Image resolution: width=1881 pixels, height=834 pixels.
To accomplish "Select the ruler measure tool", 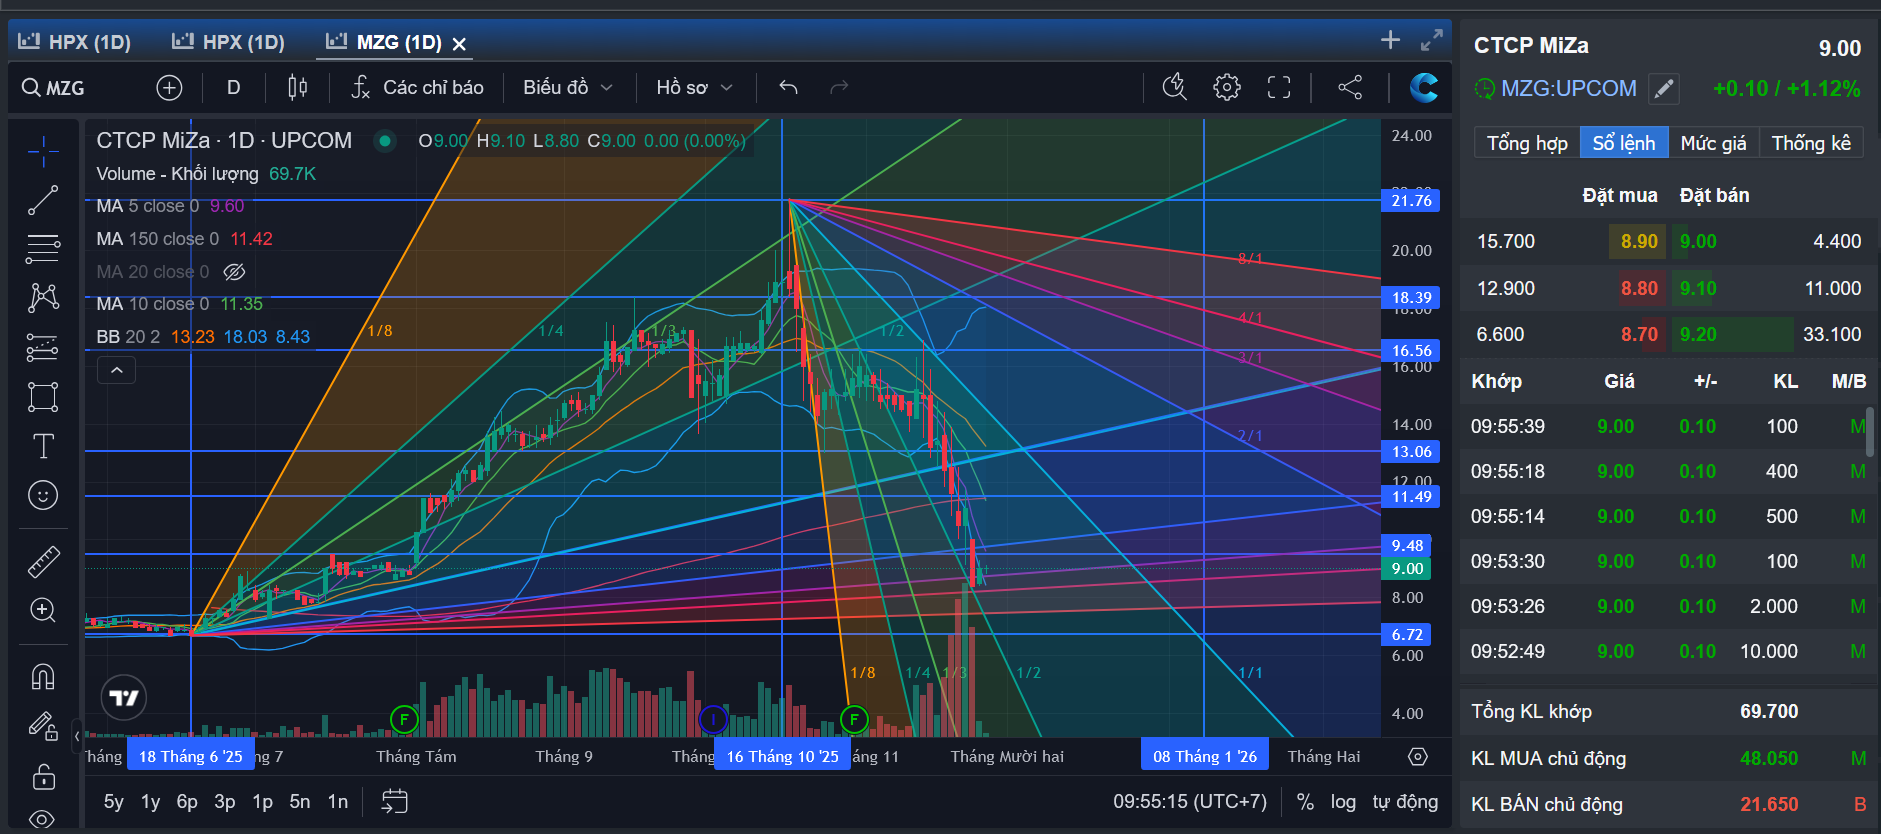I will coord(43,561).
